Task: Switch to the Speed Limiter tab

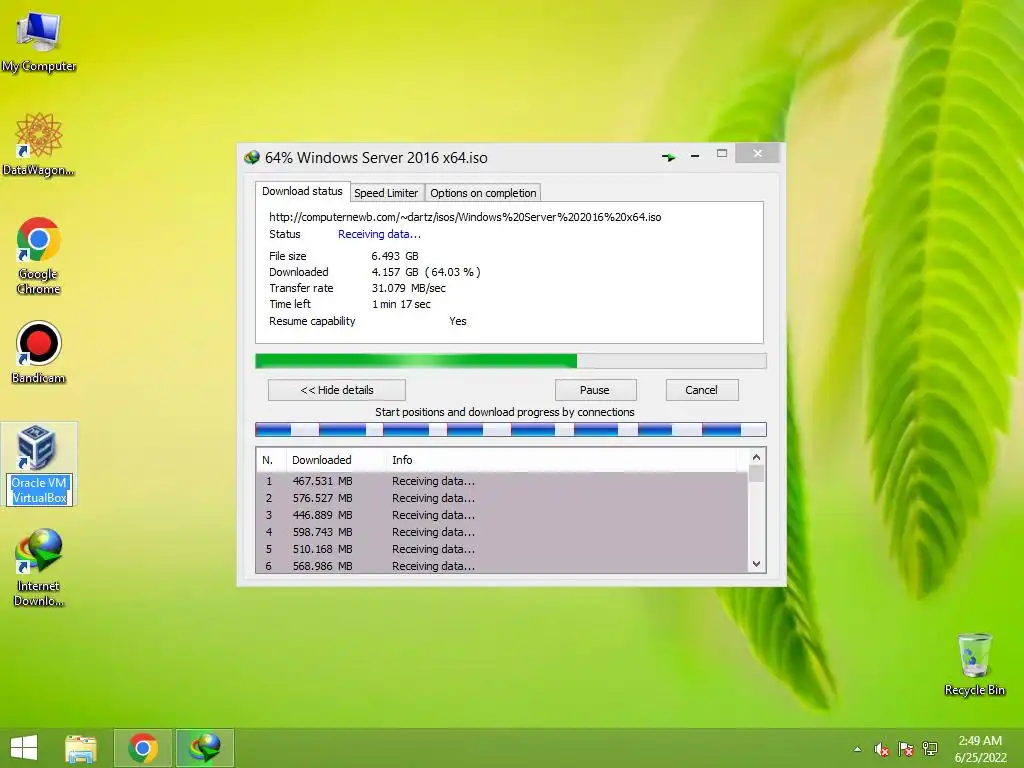Action: (386, 193)
